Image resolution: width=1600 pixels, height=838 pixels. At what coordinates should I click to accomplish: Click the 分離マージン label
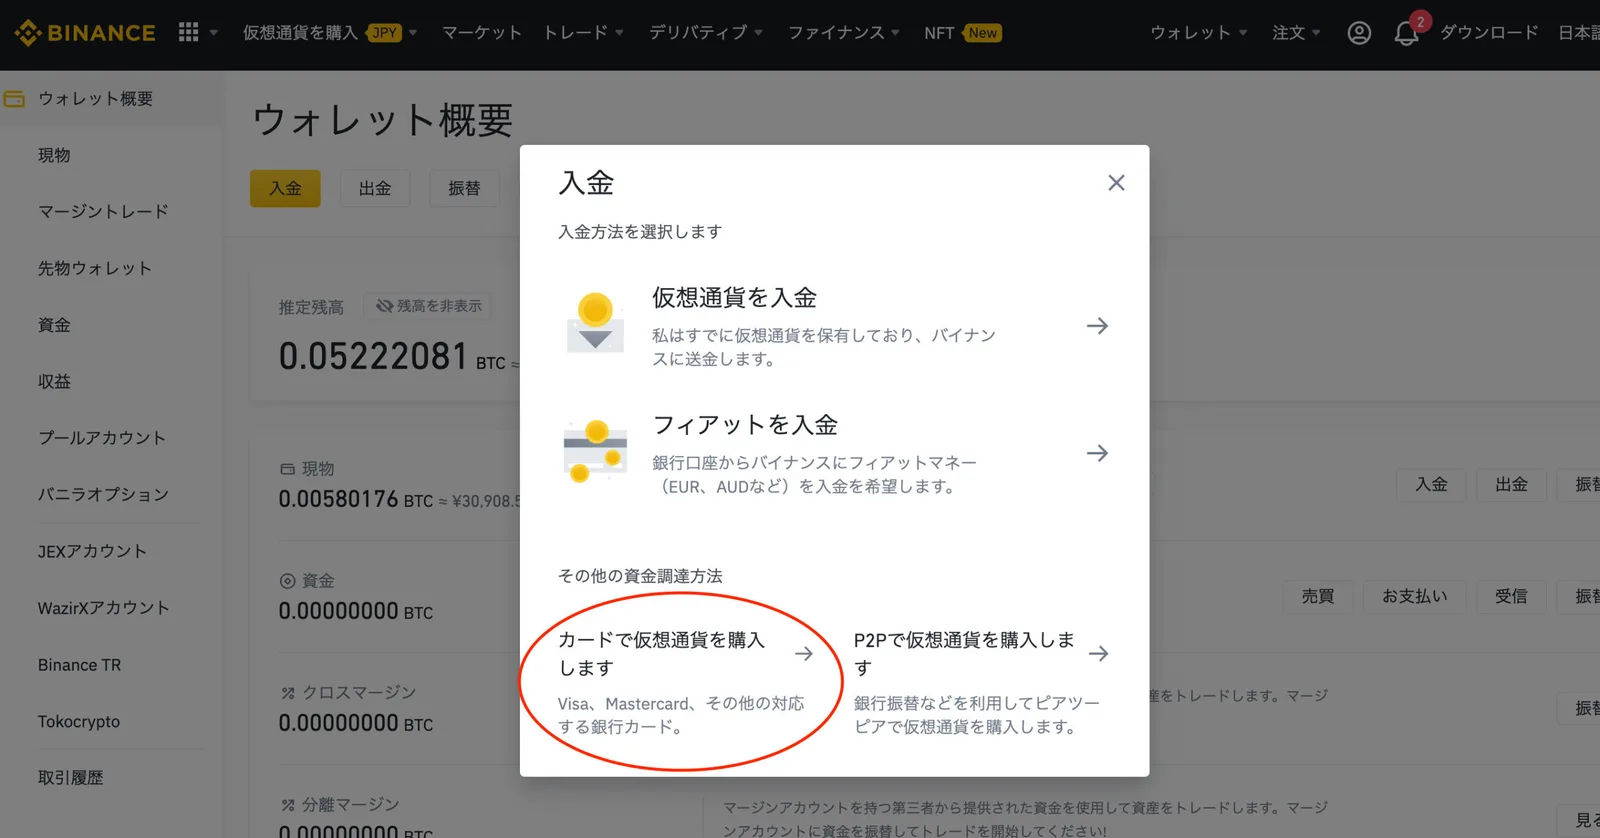click(351, 804)
